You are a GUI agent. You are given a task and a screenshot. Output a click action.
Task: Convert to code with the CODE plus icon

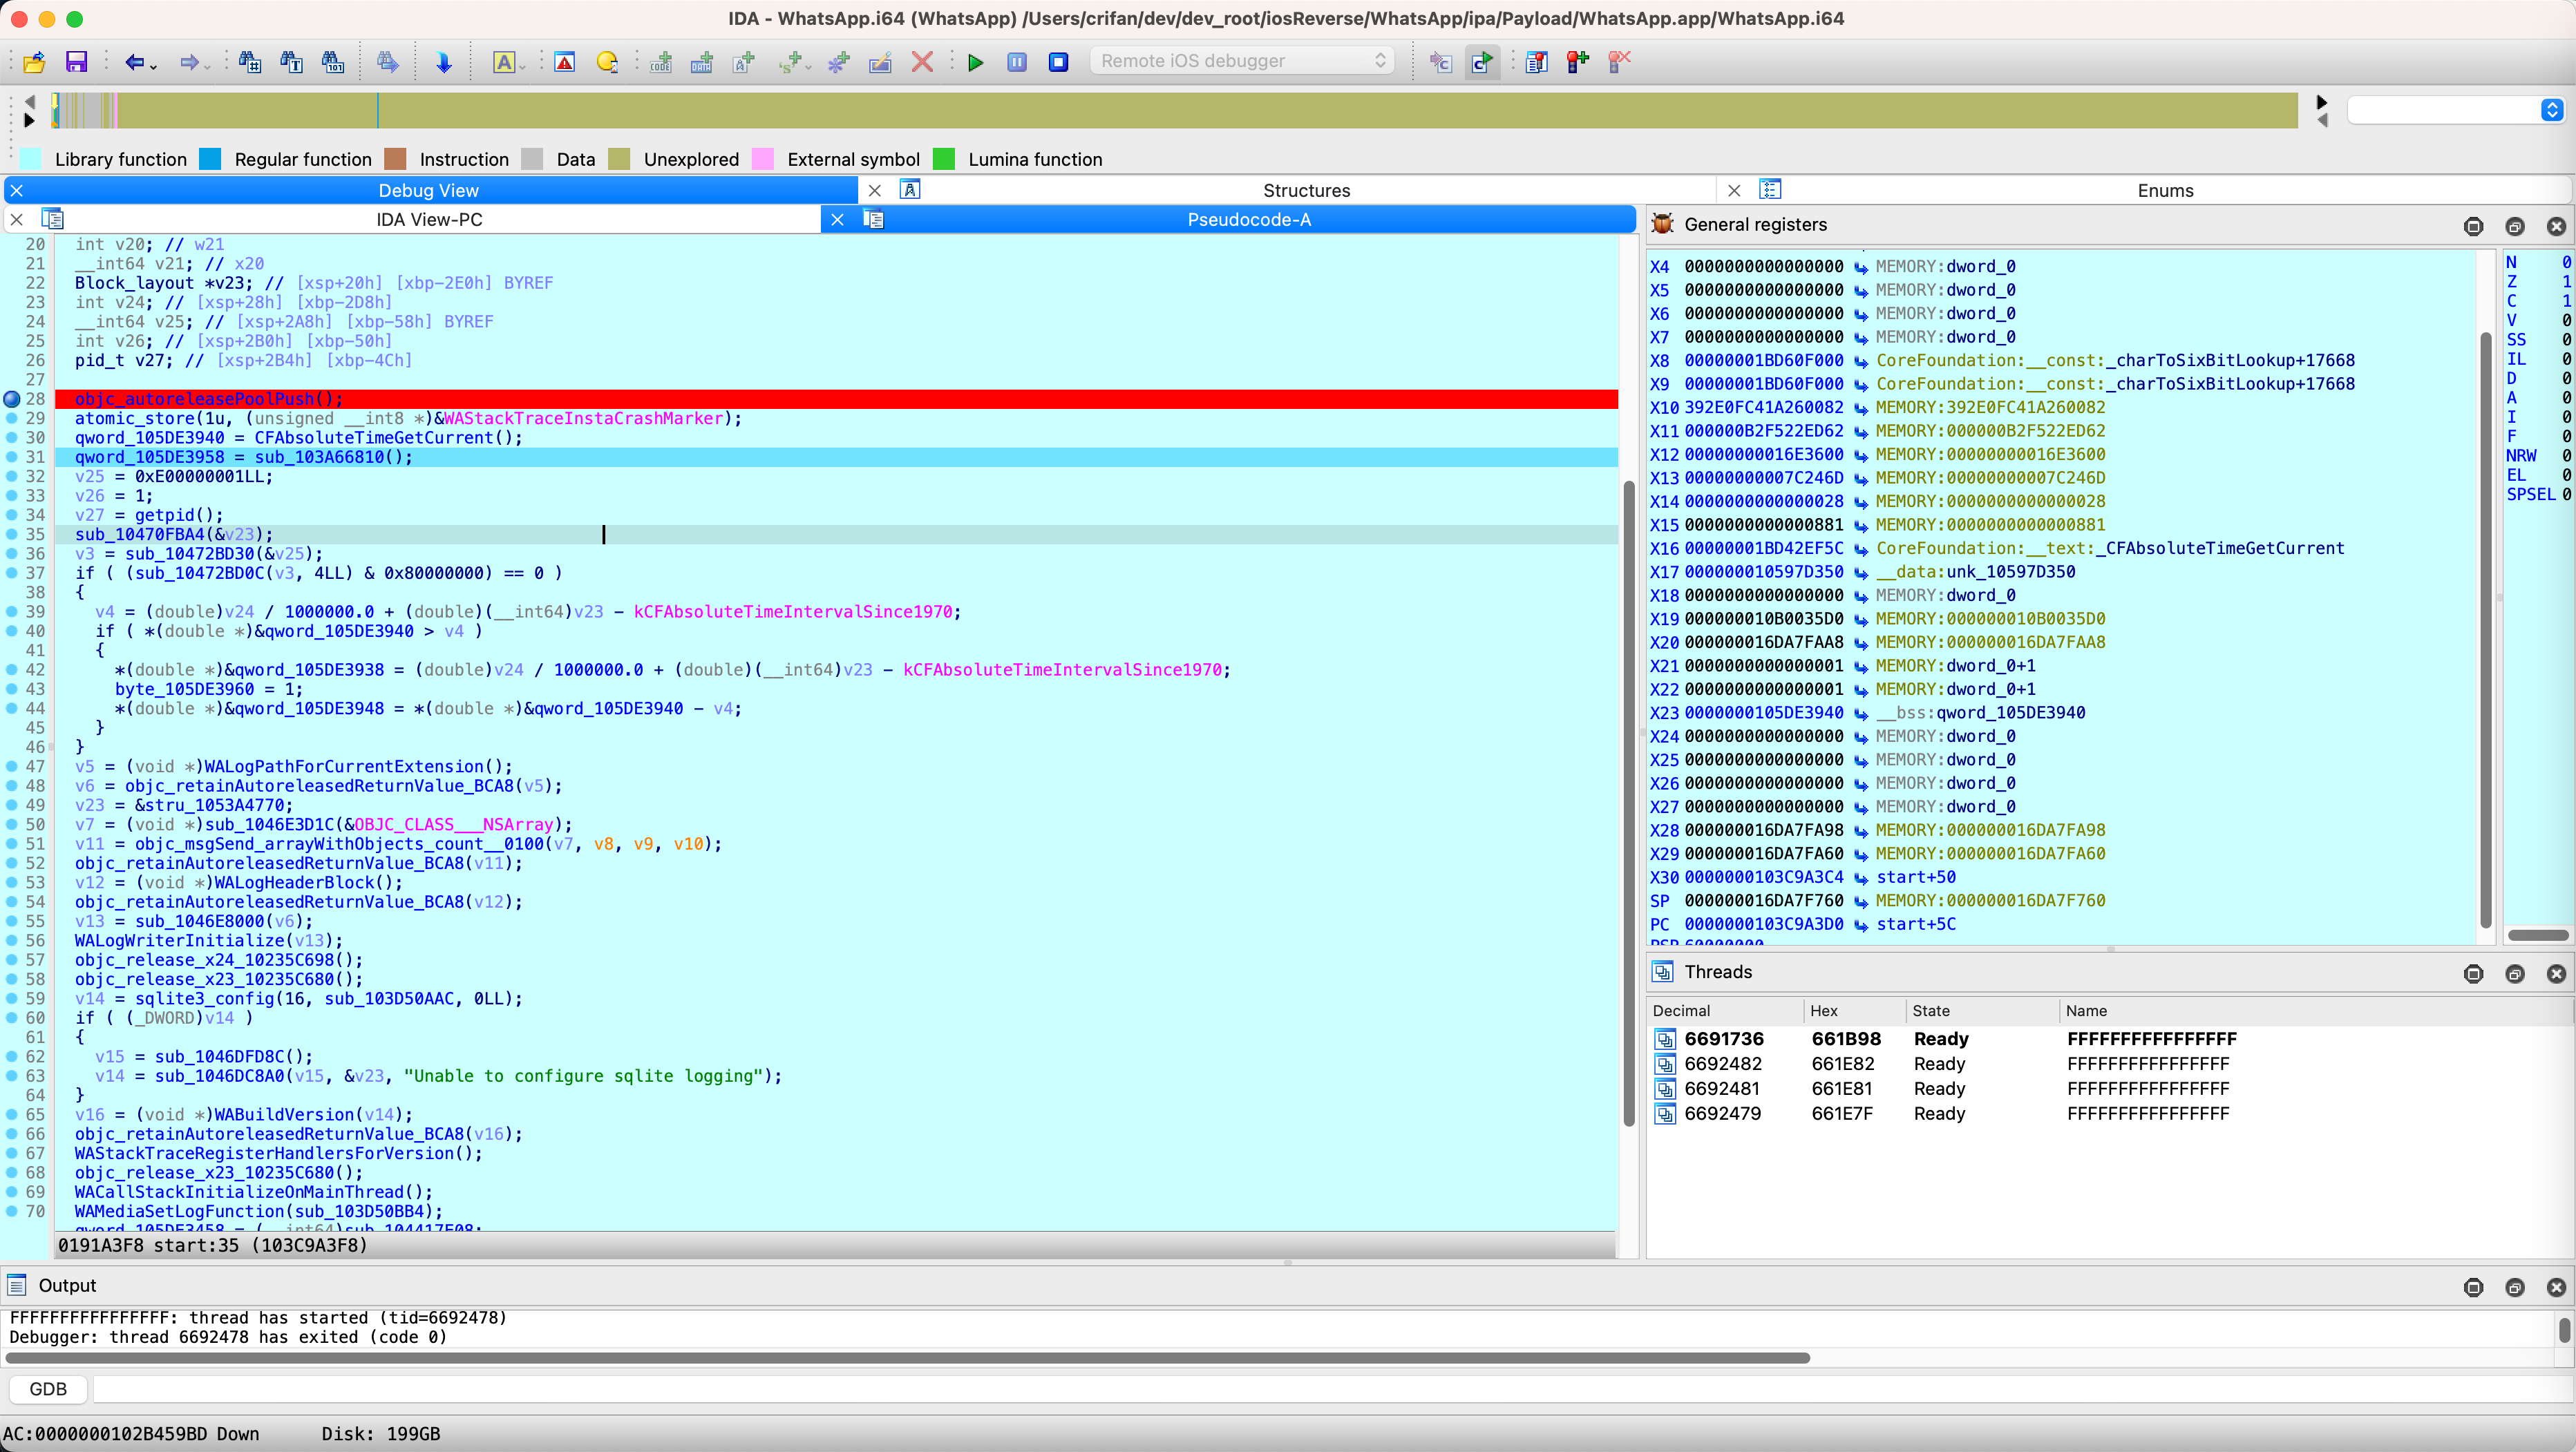(661, 62)
